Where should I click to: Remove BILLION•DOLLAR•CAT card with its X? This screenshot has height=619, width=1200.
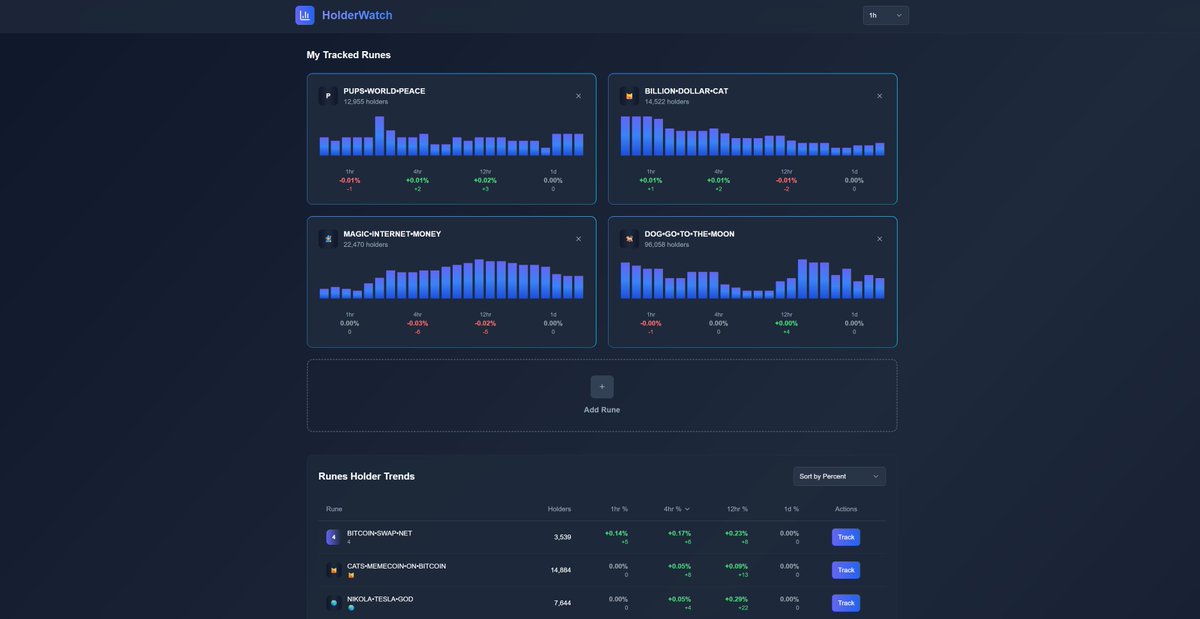tap(879, 96)
